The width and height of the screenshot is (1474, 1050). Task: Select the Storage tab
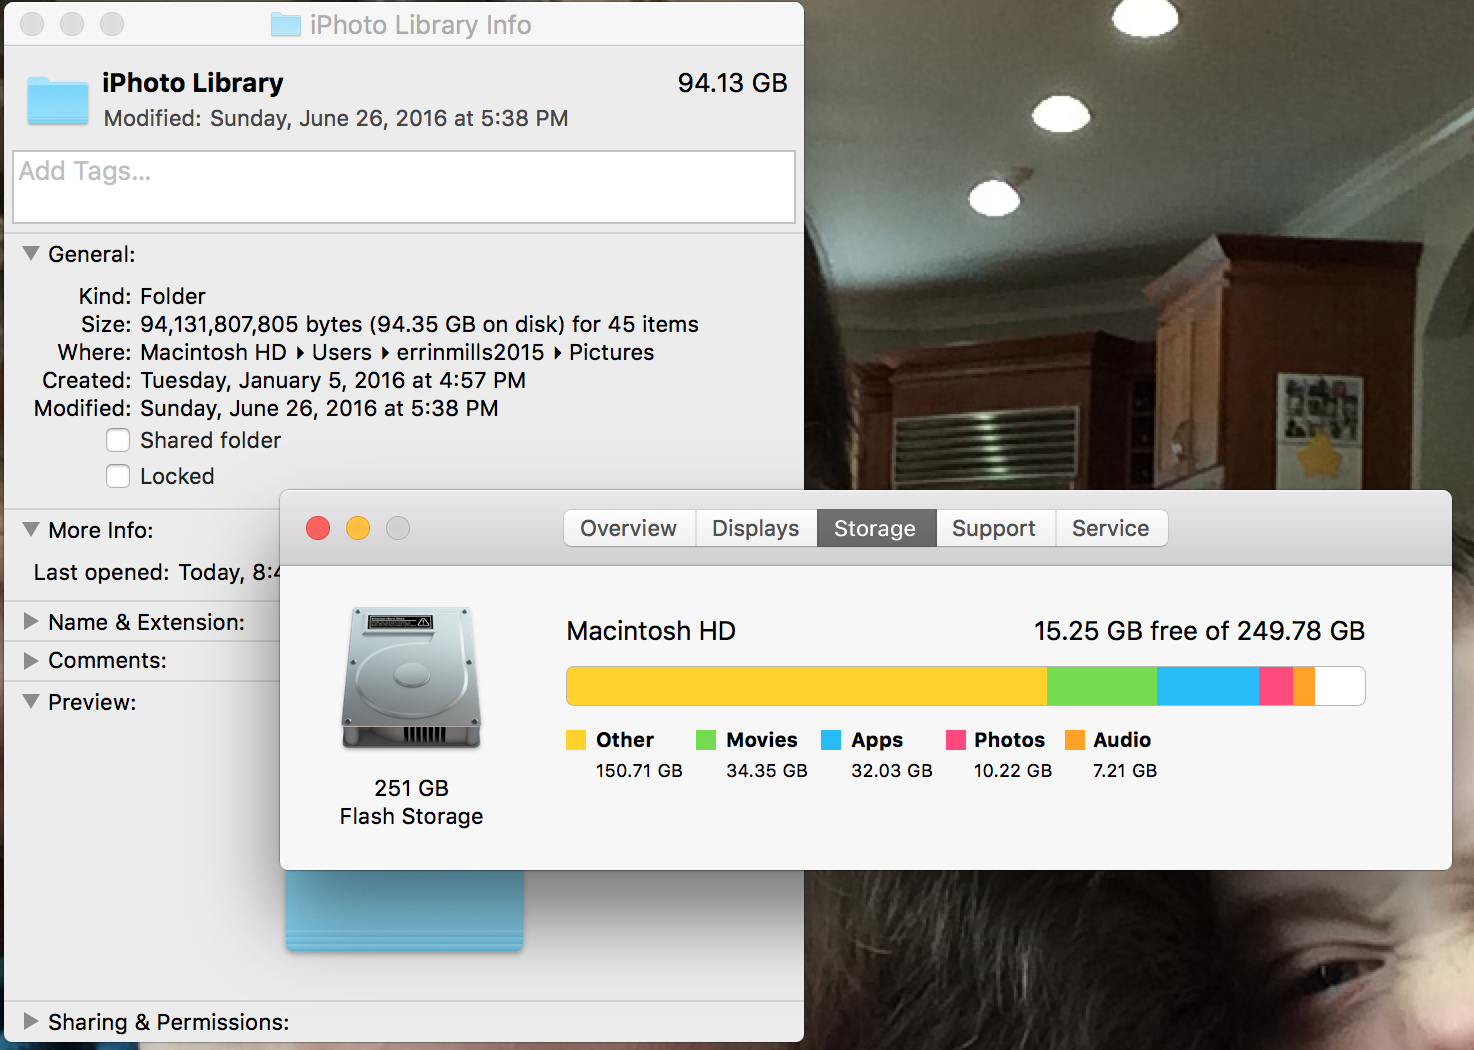point(875,528)
